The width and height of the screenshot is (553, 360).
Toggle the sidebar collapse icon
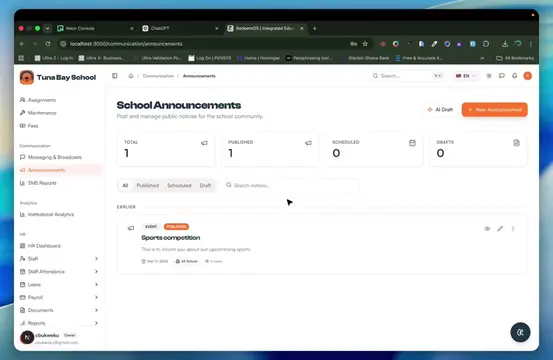115,76
